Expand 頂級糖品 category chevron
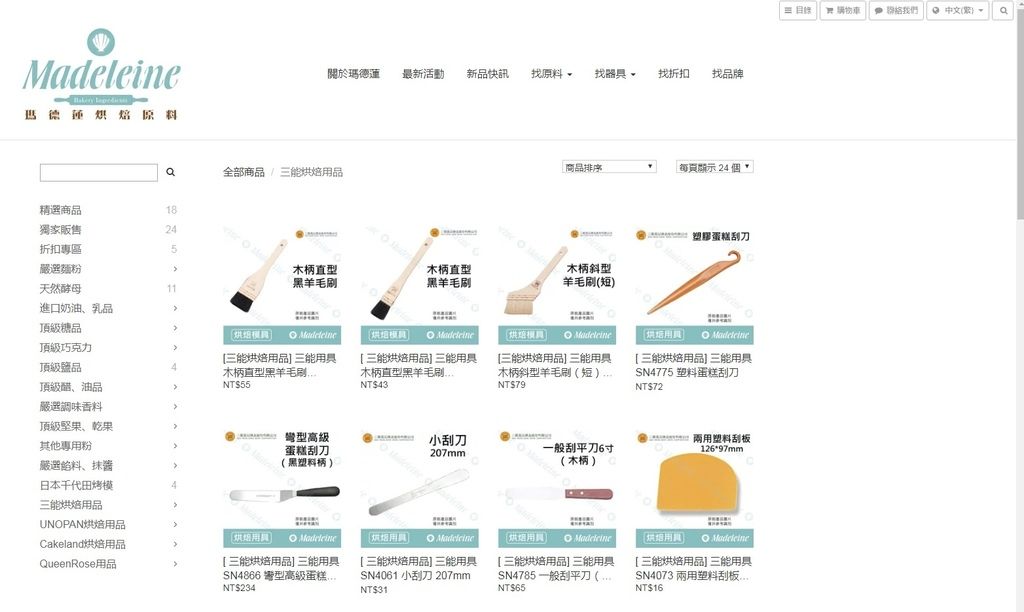This screenshot has height=612, width=1024. 174,328
